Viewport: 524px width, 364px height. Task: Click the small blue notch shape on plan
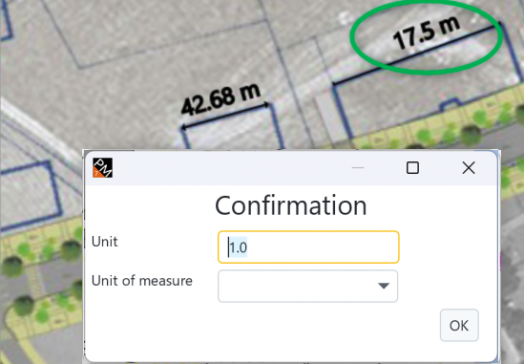pos(451,104)
